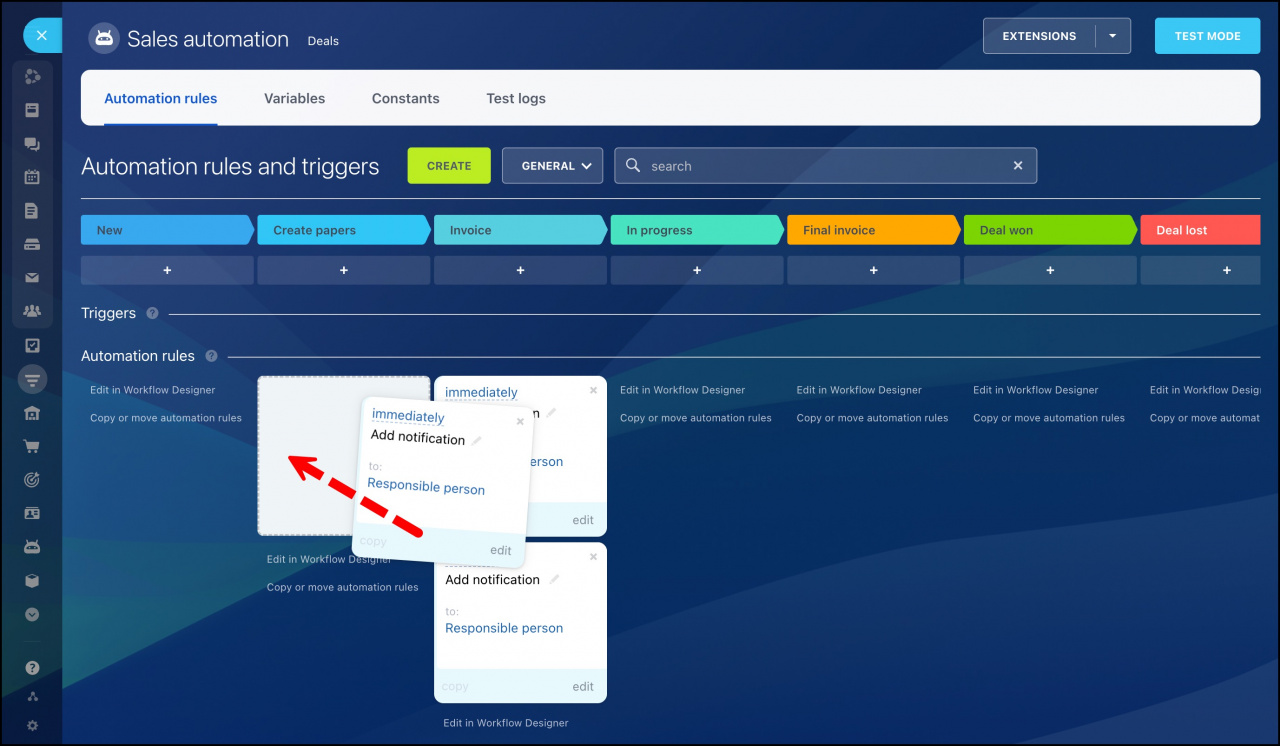This screenshot has width=1280, height=746.
Task: Change Responsible person on lower notification card
Action: 504,628
